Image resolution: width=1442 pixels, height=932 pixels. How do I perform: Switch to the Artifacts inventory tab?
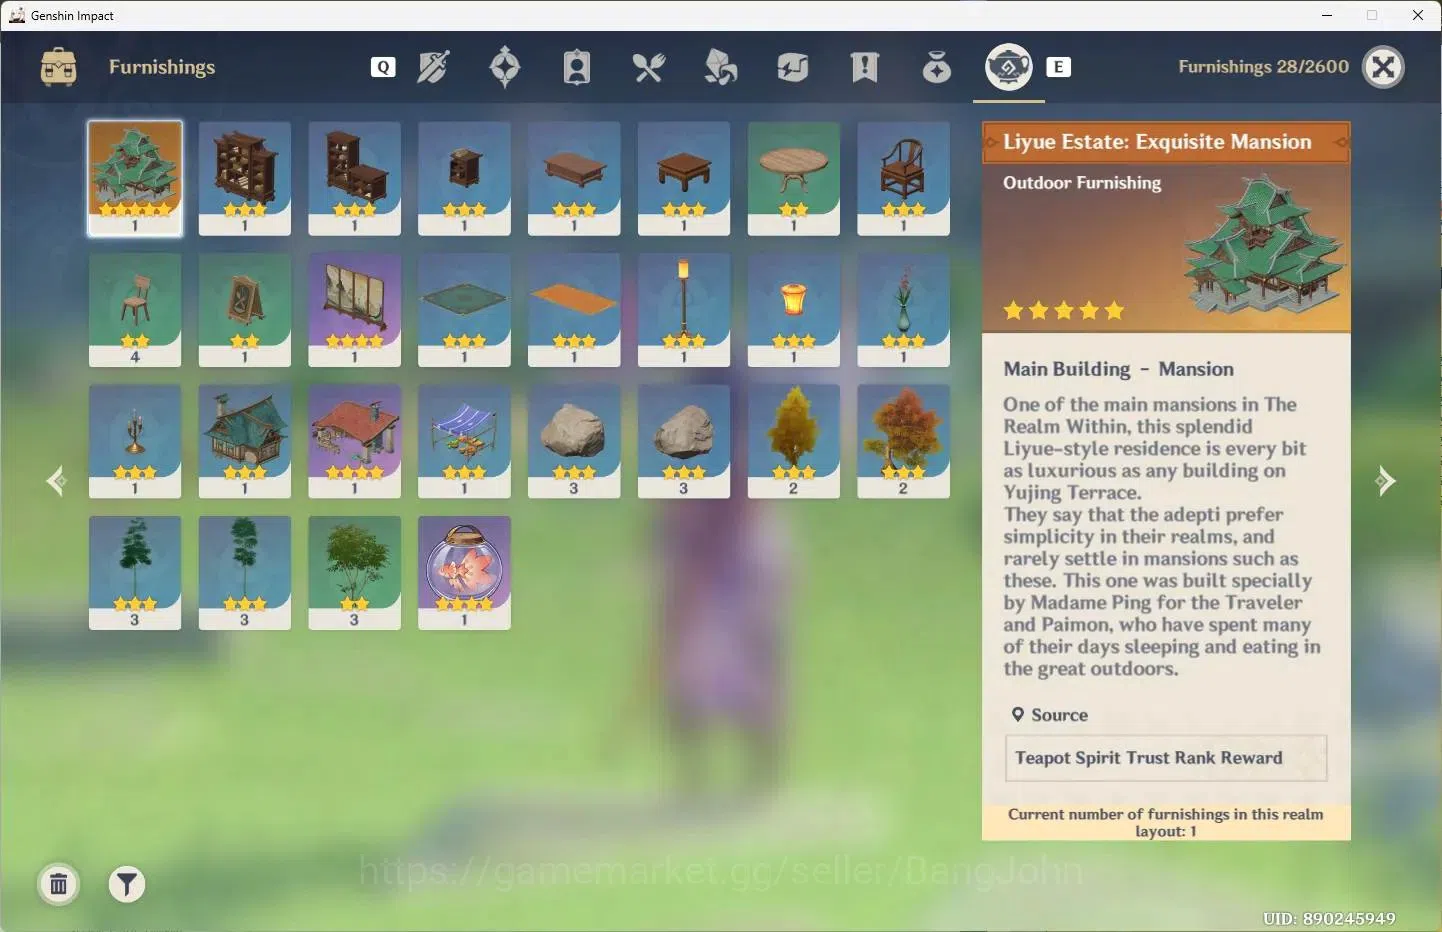point(505,67)
